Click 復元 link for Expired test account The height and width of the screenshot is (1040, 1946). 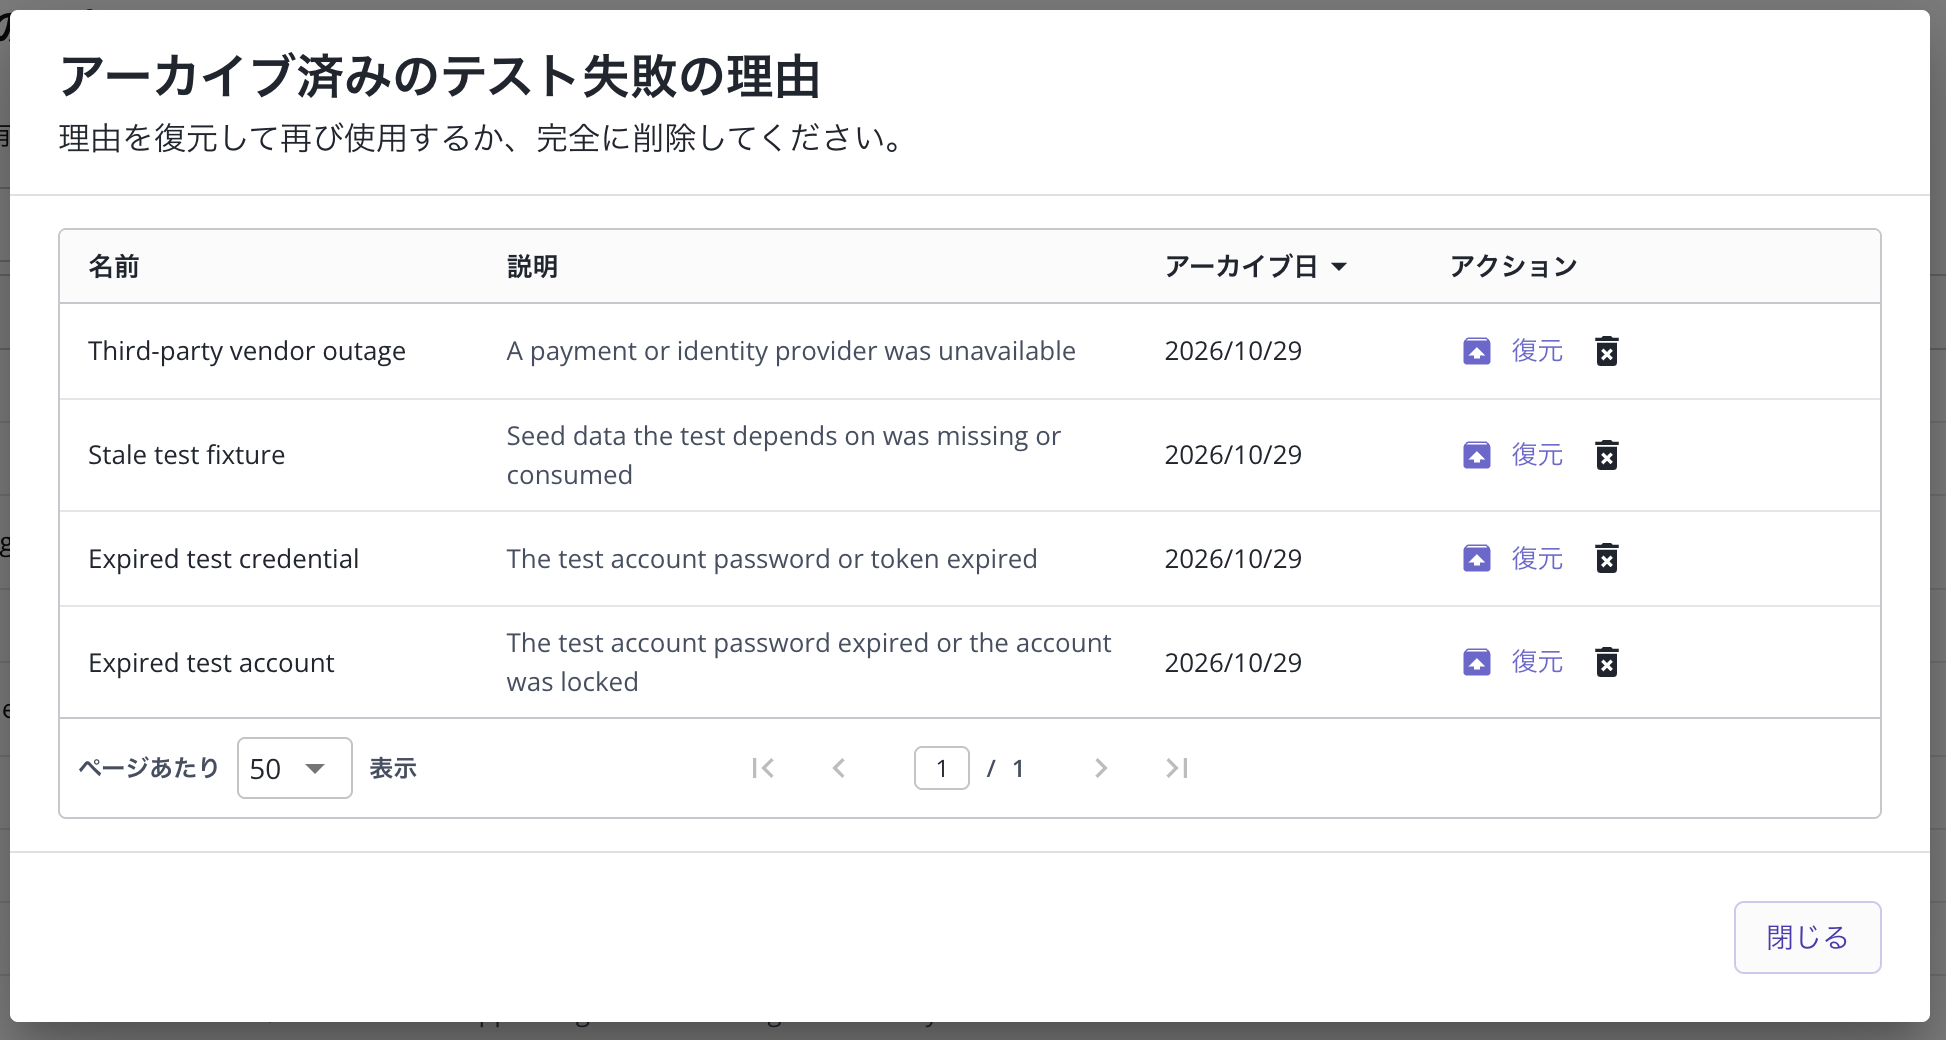tap(1537, 662)
